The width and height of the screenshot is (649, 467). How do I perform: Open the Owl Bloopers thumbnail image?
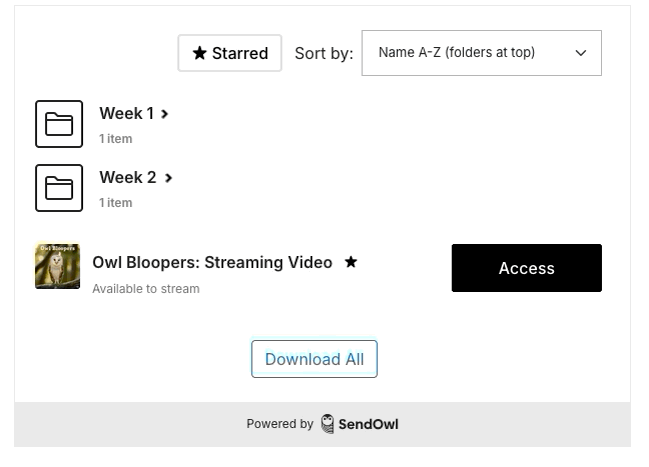tap(57, 266)
